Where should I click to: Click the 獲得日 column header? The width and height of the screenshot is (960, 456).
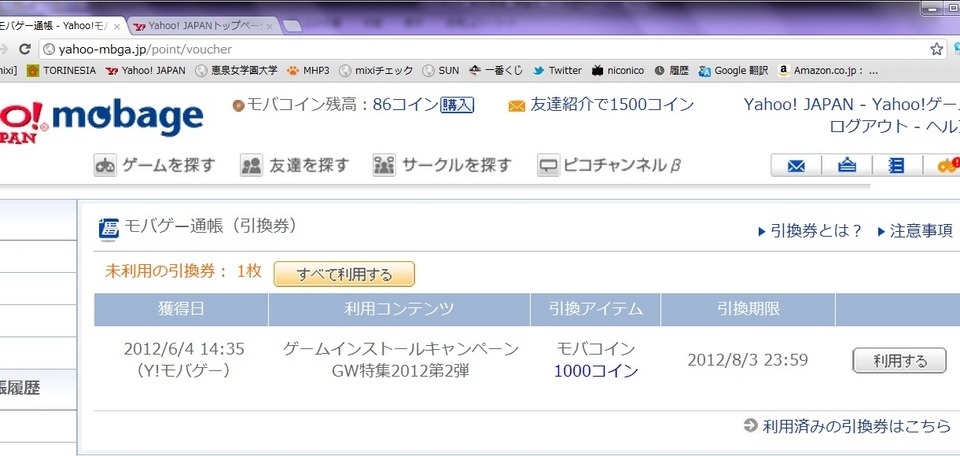click(181, 310)
